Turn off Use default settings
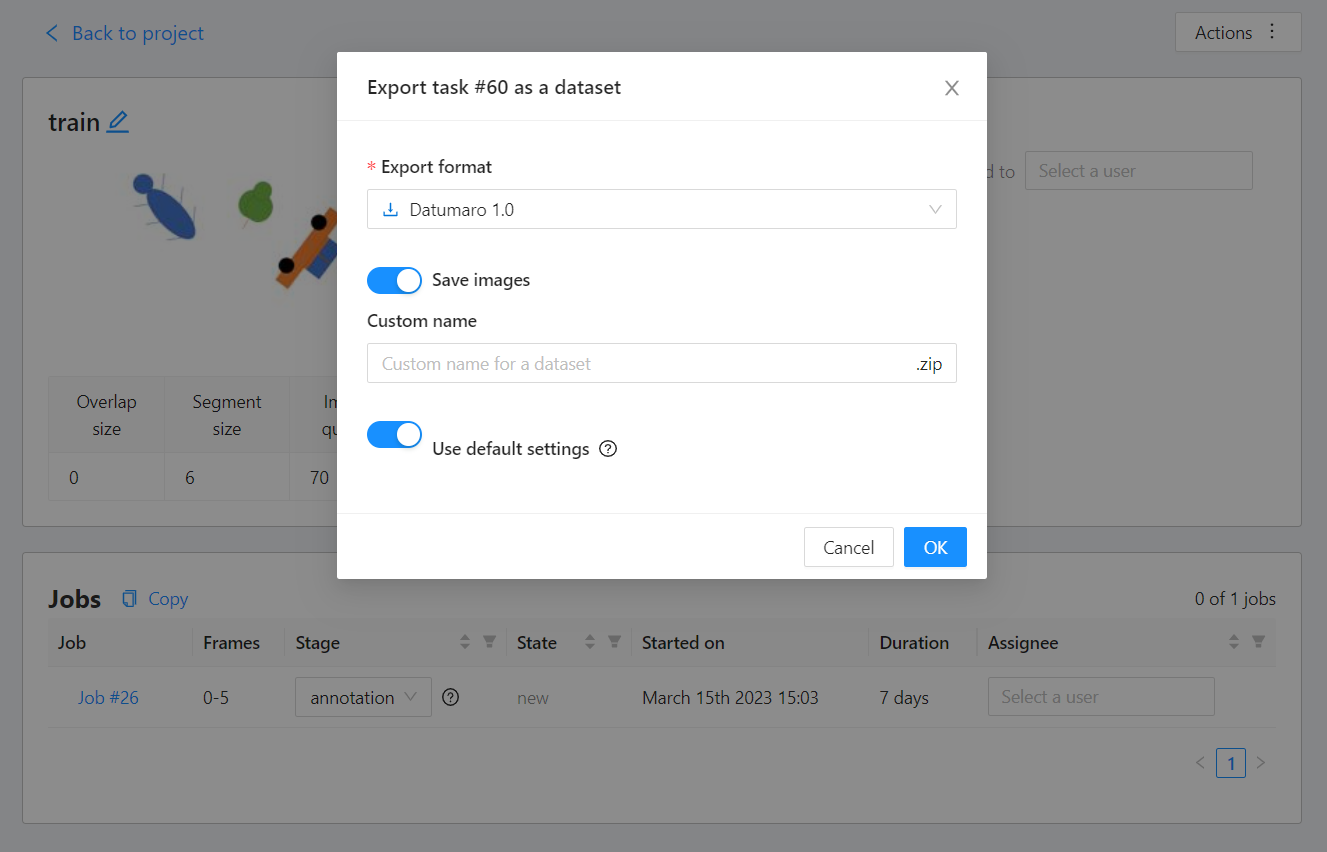 pos(394,434)
